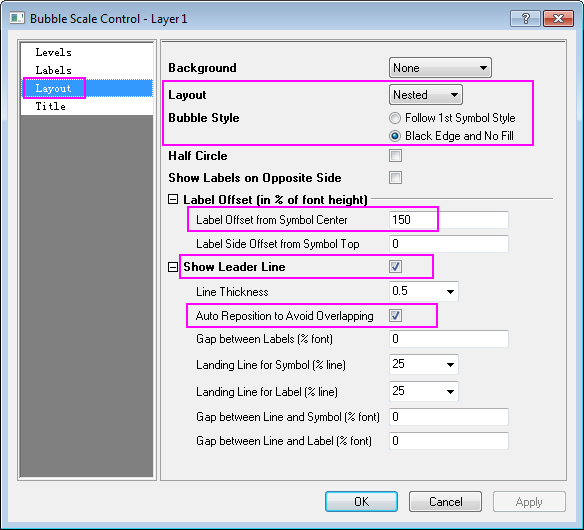The height and width of the screenshot is (530, 584).
Task: Uncheck Auto Reposition to Avoid Overlapping
Action: pyautogui.click(x=395, y=316)
